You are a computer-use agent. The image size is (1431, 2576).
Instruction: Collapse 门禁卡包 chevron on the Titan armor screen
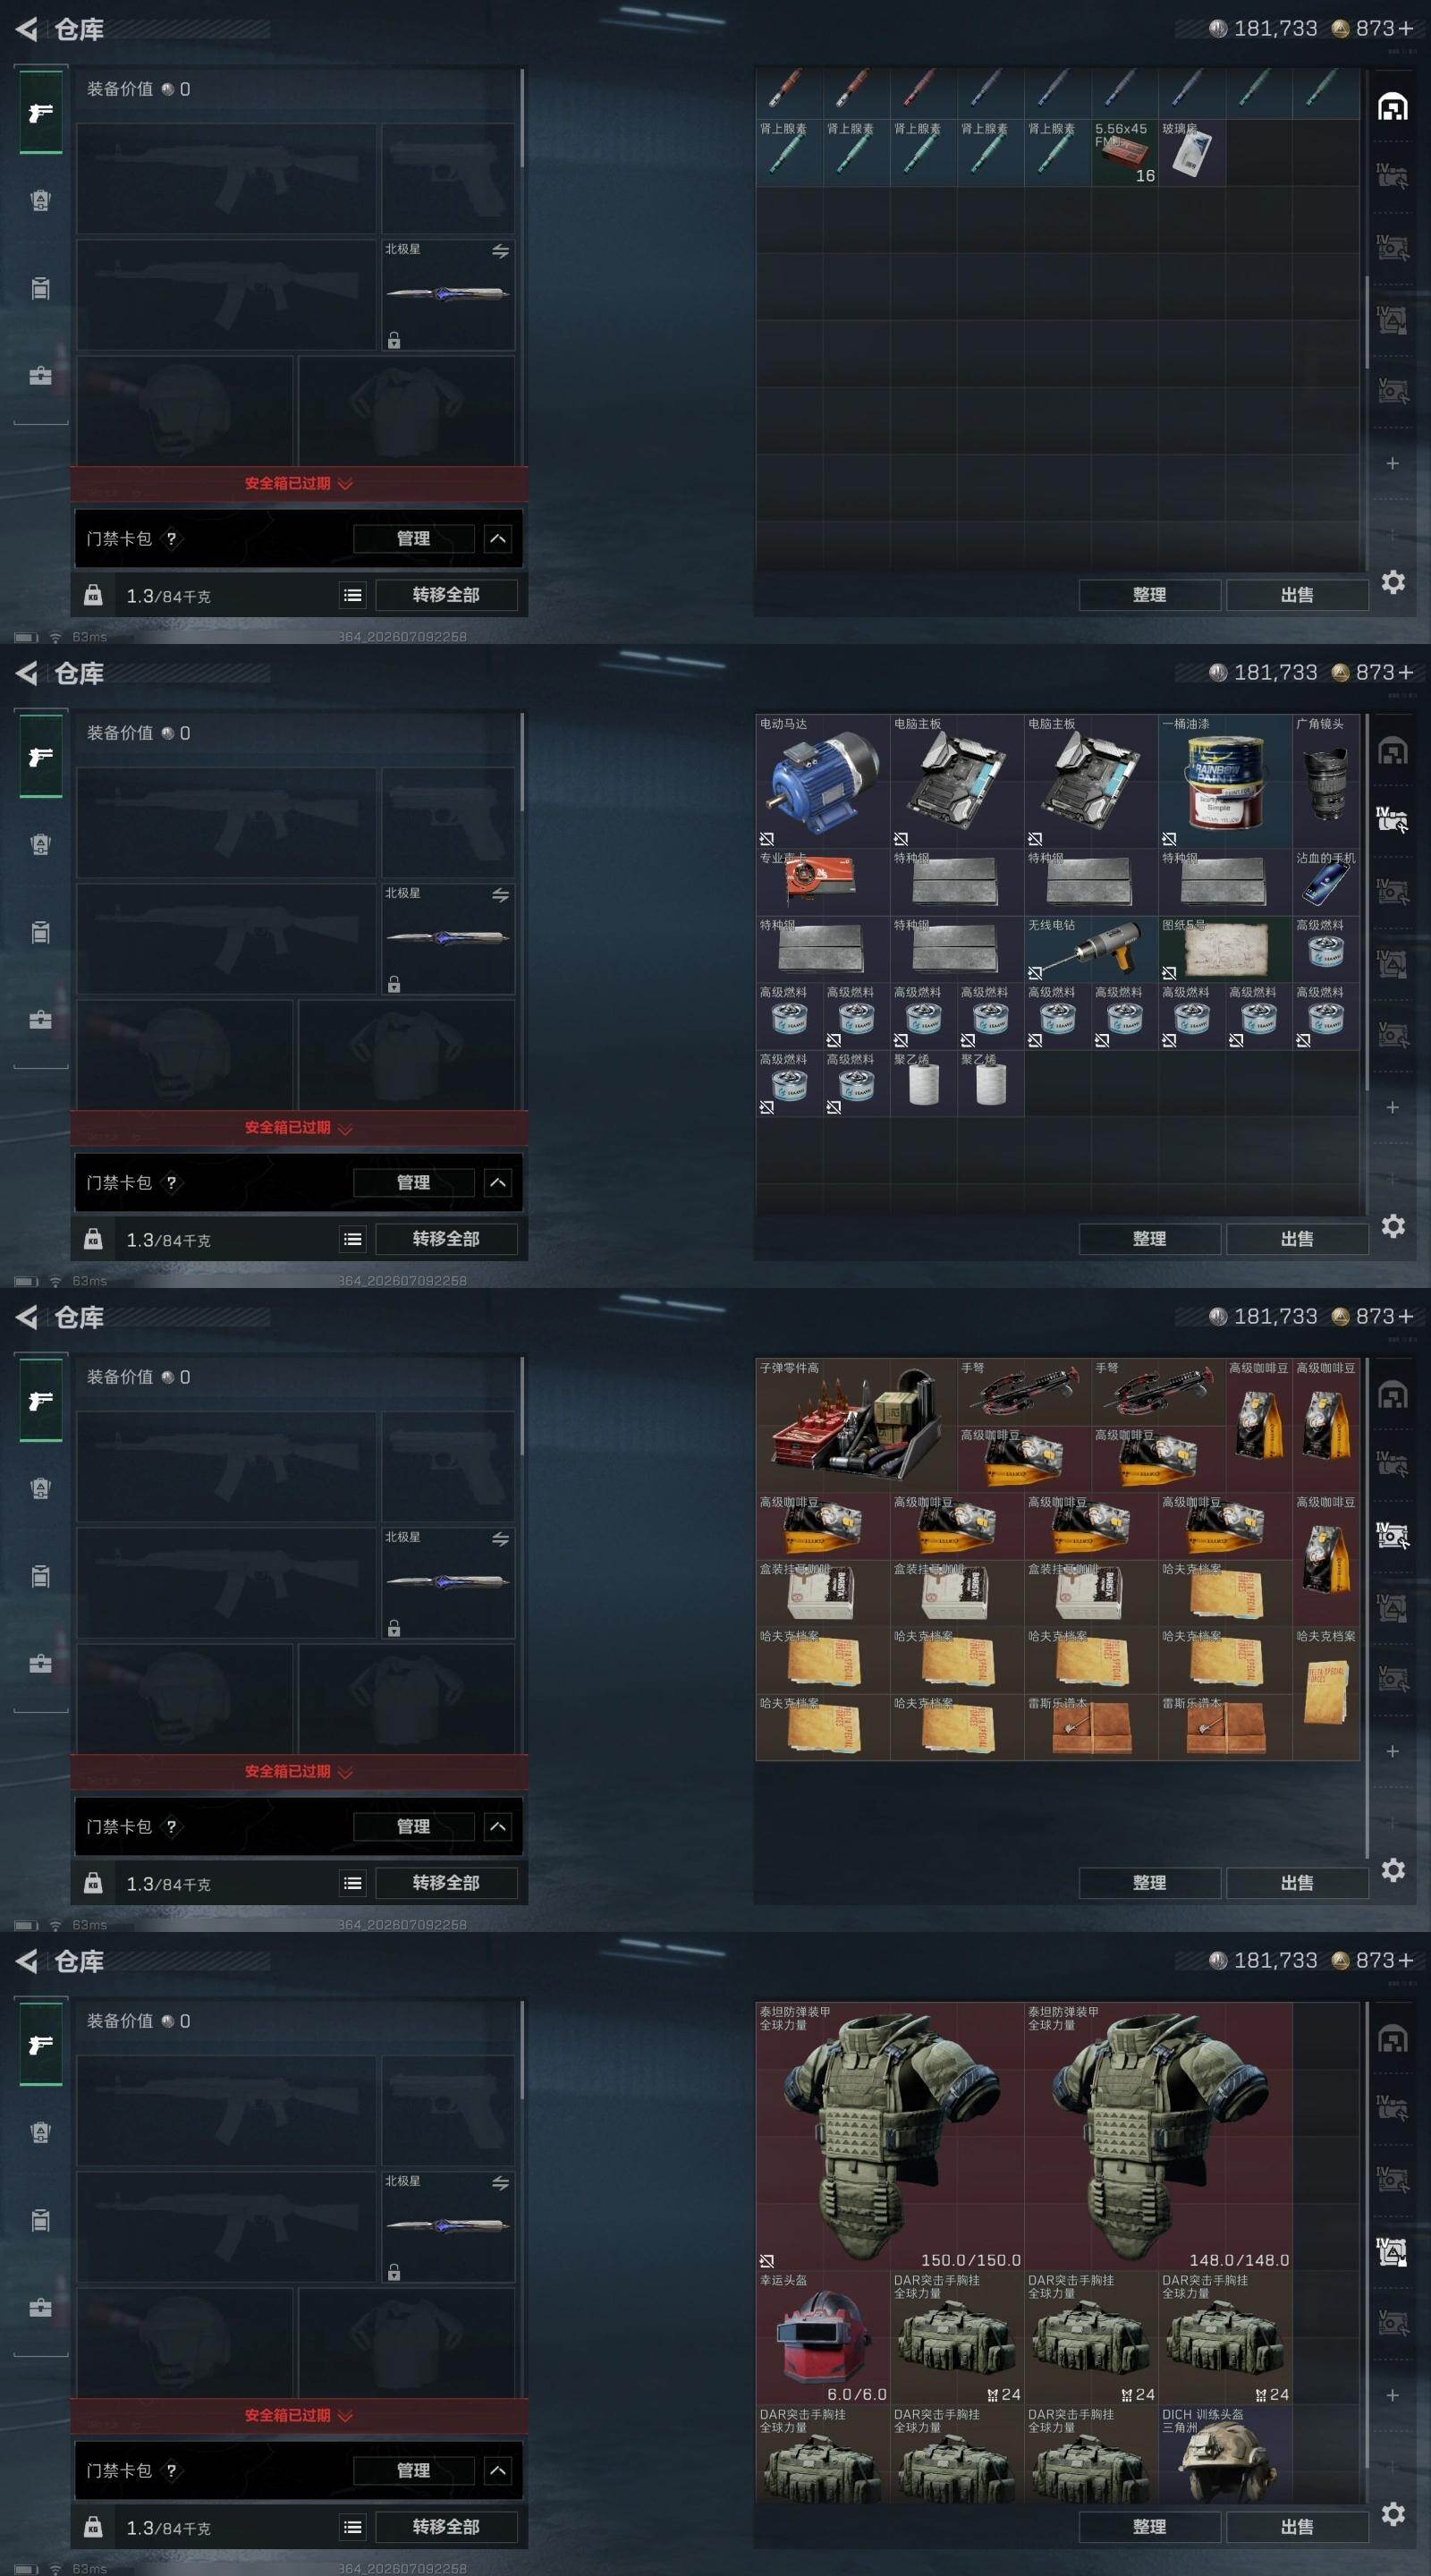click(498, 2471)
